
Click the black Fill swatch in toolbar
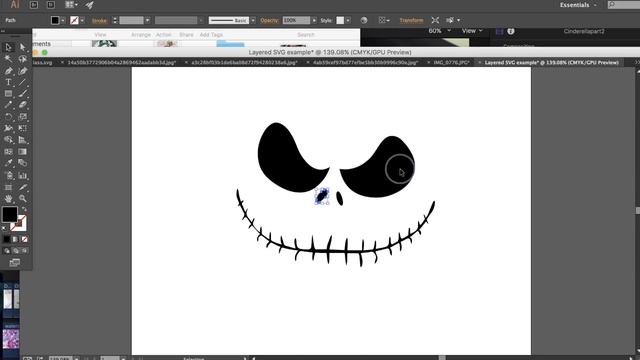point(9,214)
